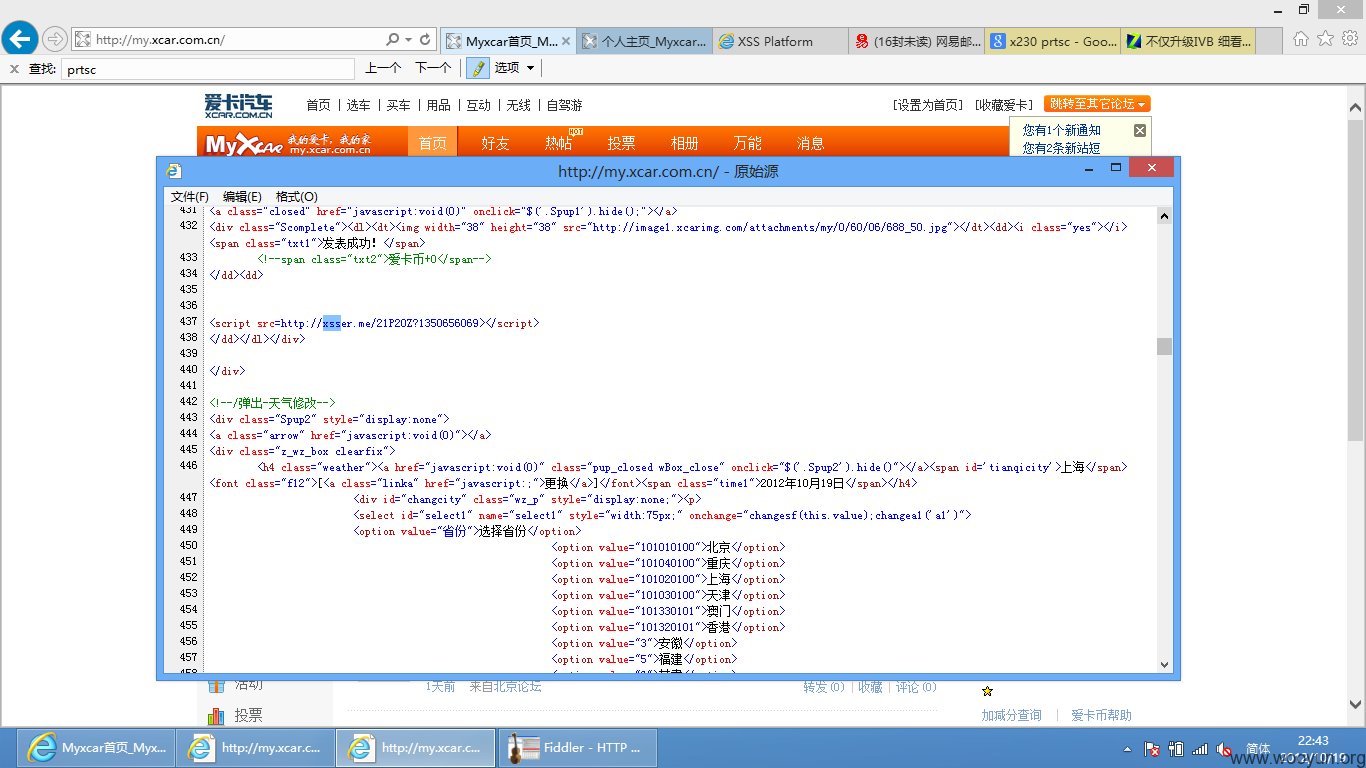Click the 转发(0) link under post
1366x768 pixels.
[824, 687]
